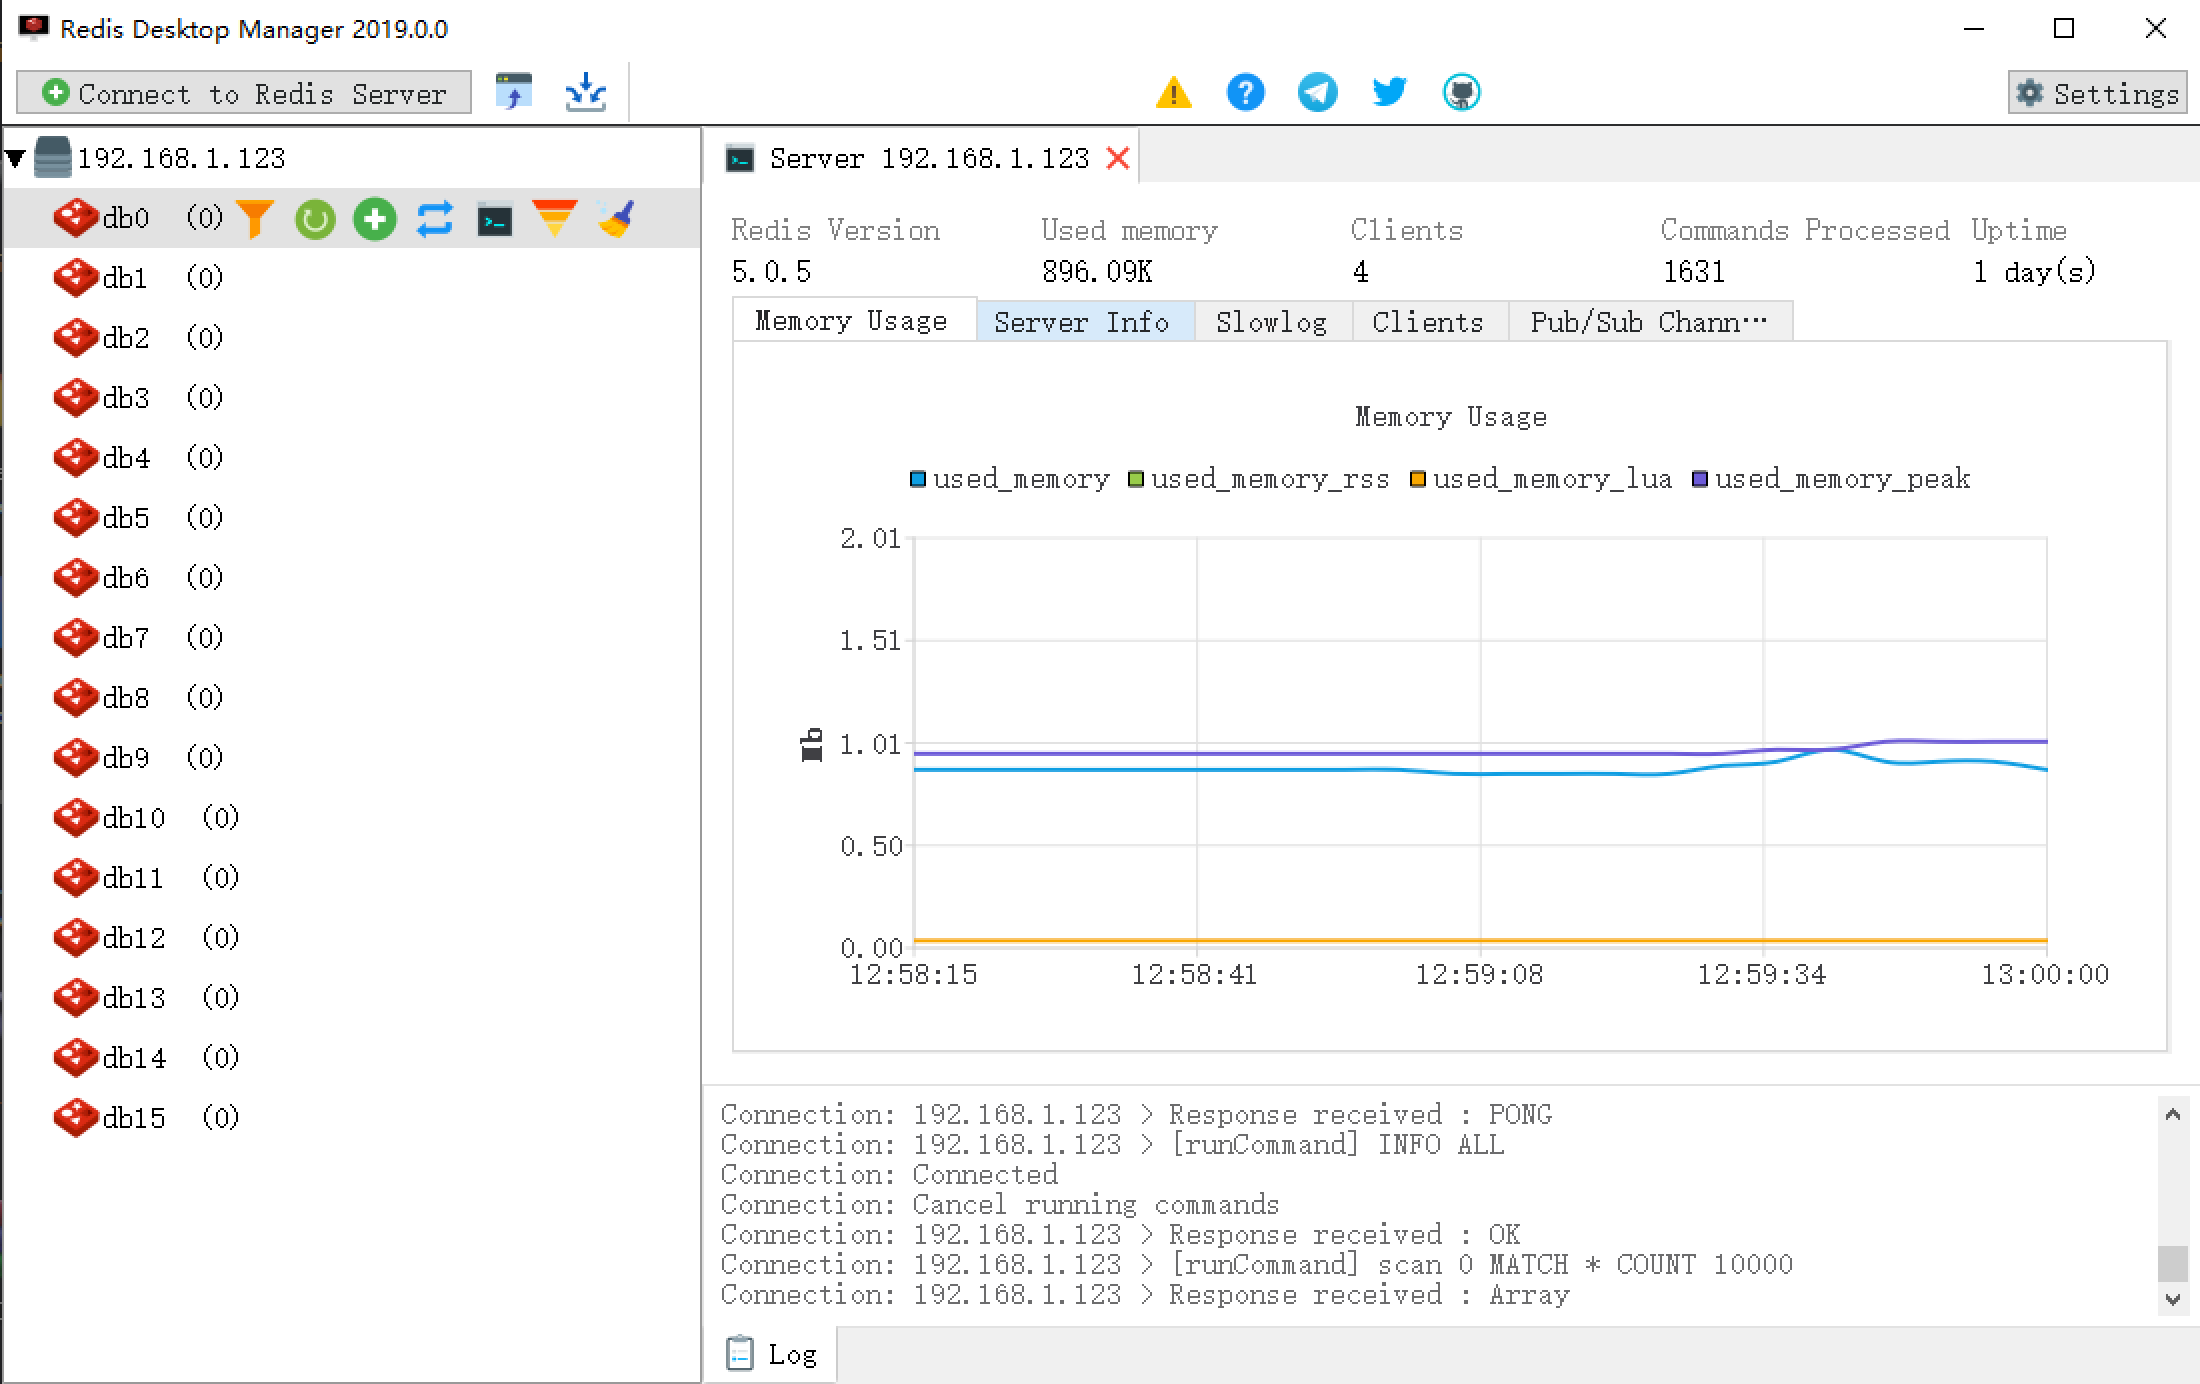Image resolution: width=2200 pixels, height=1384 pixels.
Task: Flush db0 using the broom icon
Action: 617,218
